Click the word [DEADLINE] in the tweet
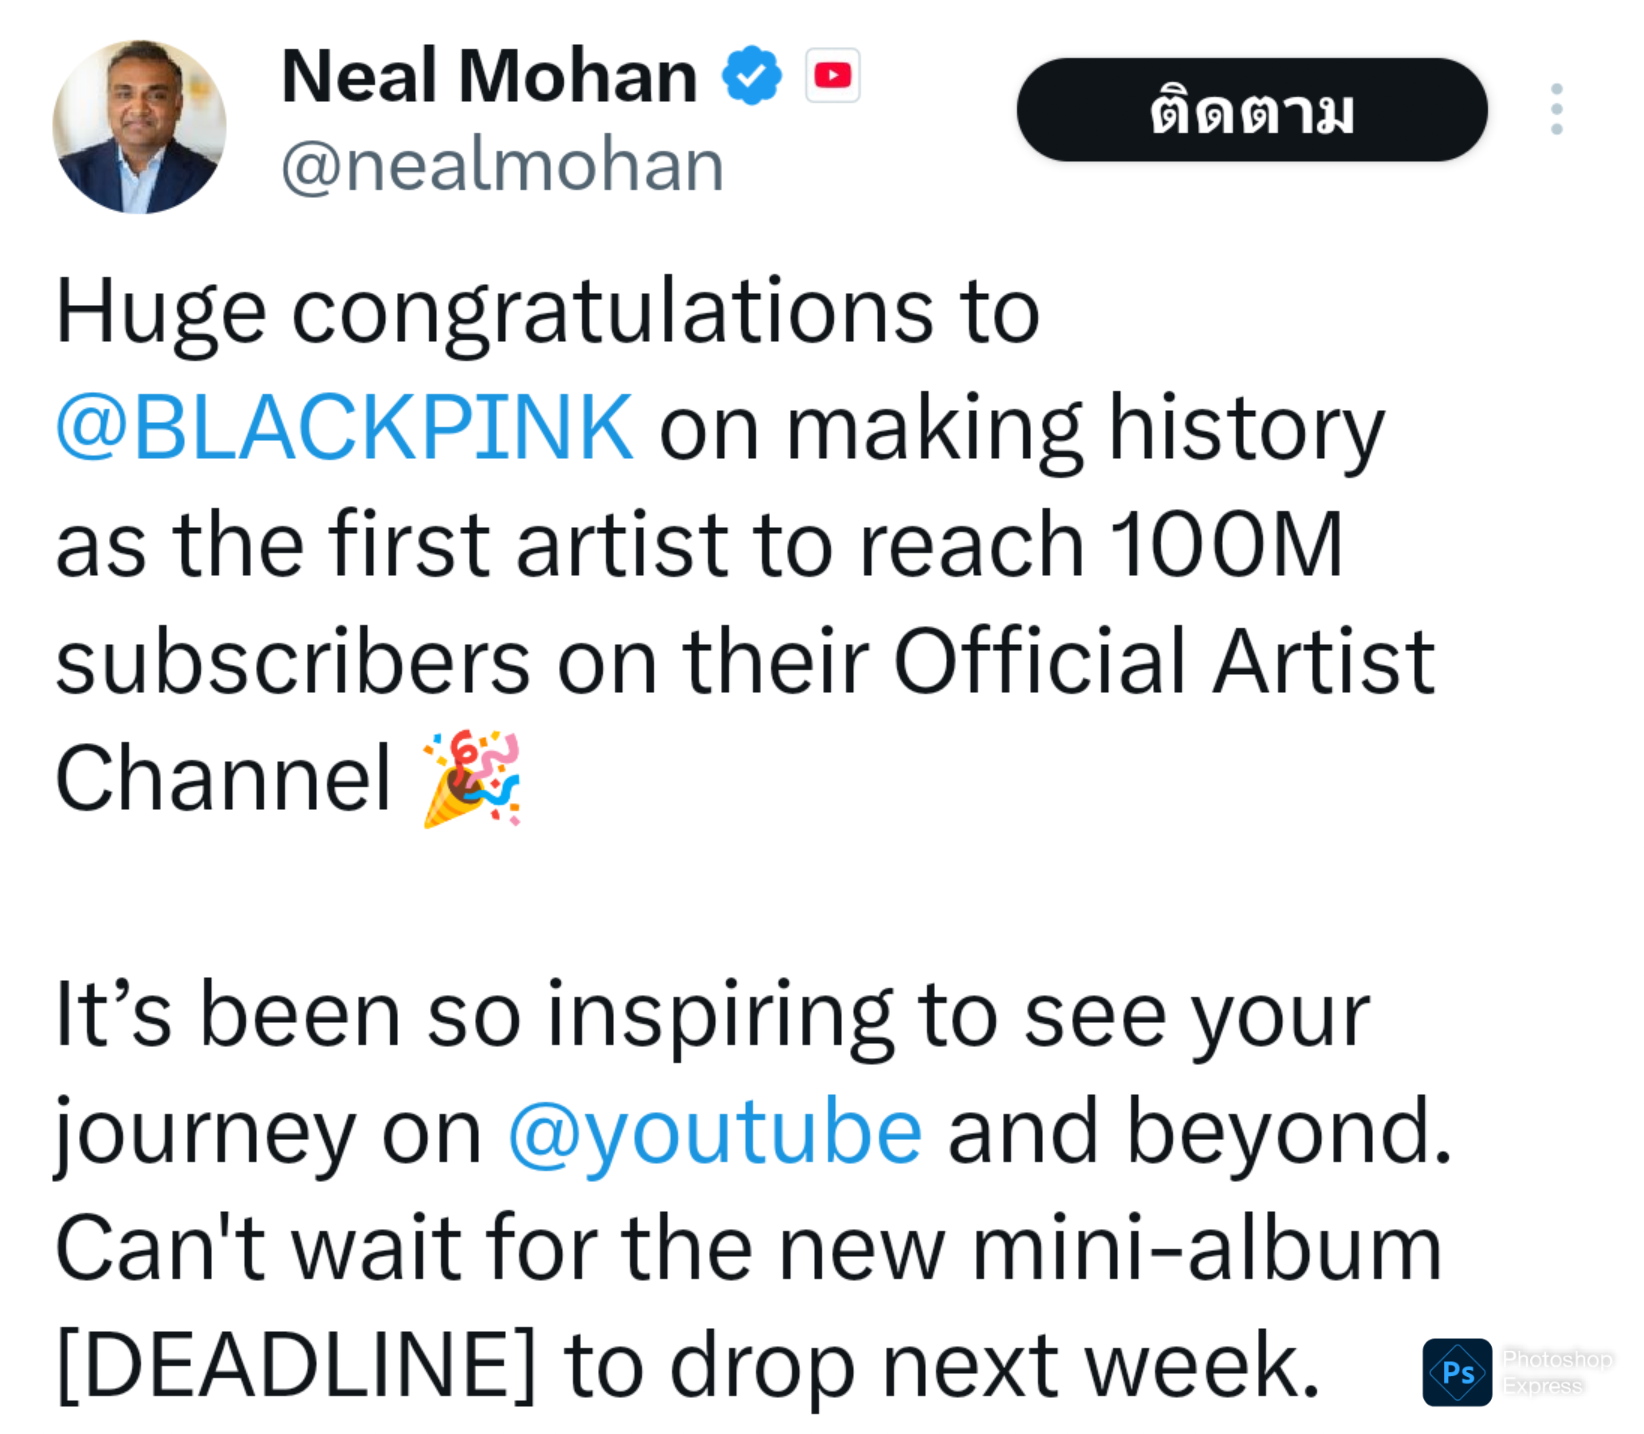The width and height of the screenshot is (1644, 1434). click(x=296, y=1364)
